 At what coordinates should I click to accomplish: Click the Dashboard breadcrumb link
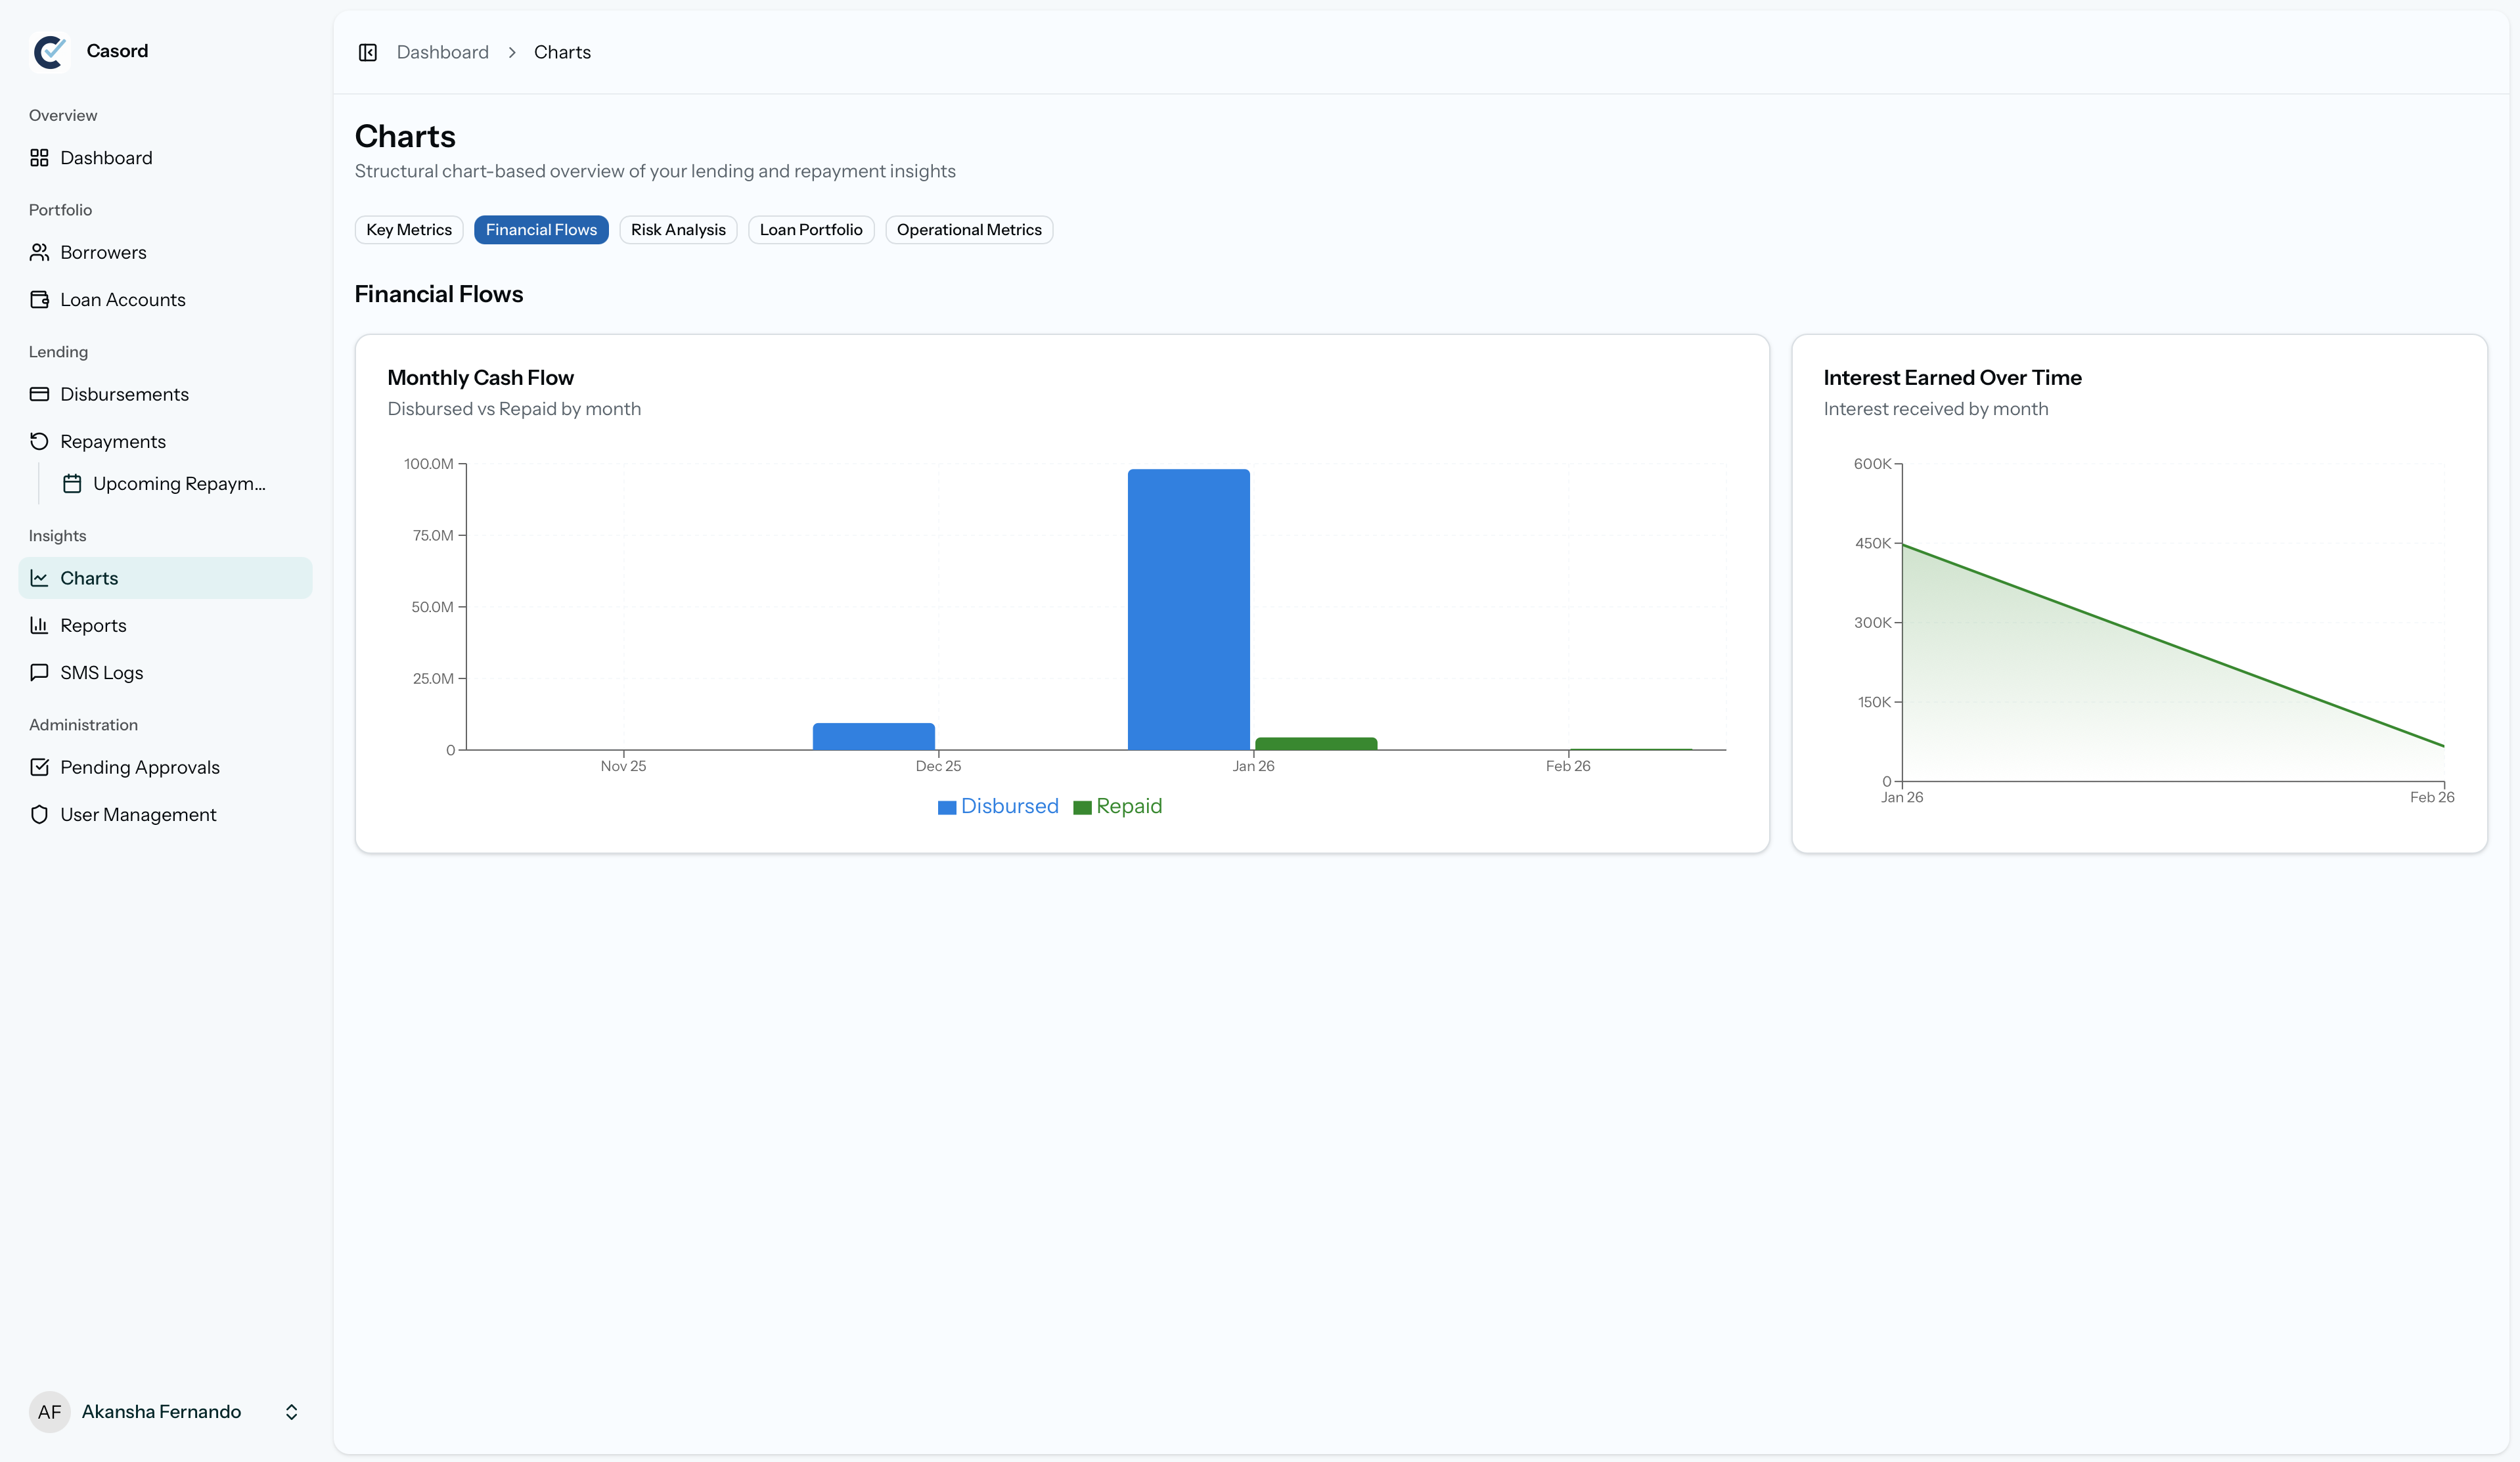442,52
